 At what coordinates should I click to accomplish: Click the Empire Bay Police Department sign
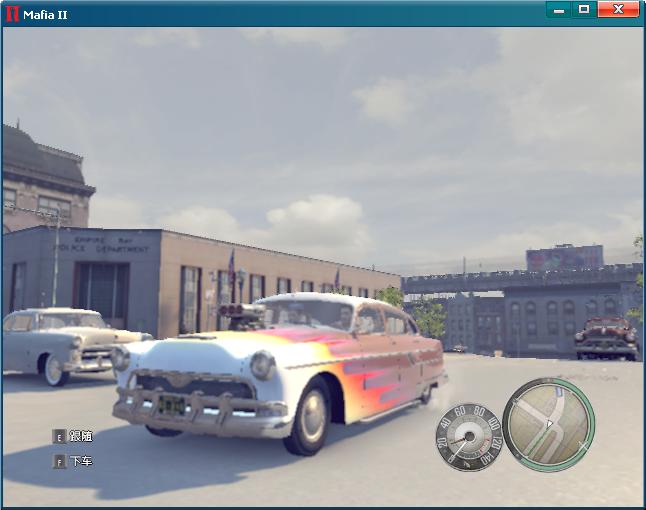[101, 245]
